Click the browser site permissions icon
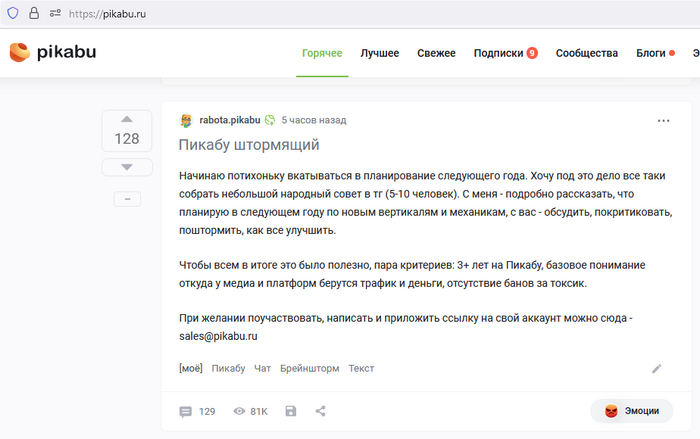 click(x=55, y=13)
